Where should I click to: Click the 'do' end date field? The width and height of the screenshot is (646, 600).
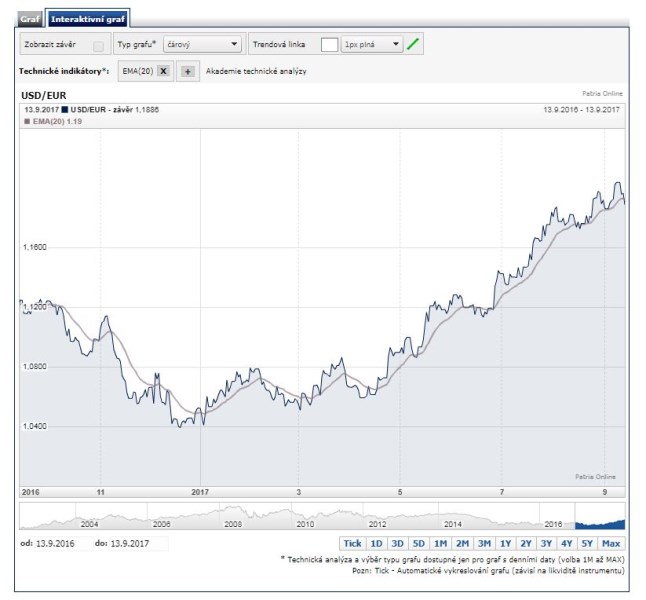pyautogui.click(x=138, y=544)
